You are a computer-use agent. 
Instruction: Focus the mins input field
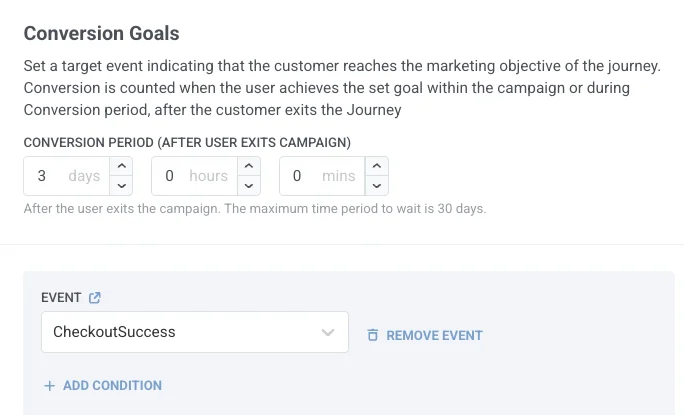coord(320,176)
